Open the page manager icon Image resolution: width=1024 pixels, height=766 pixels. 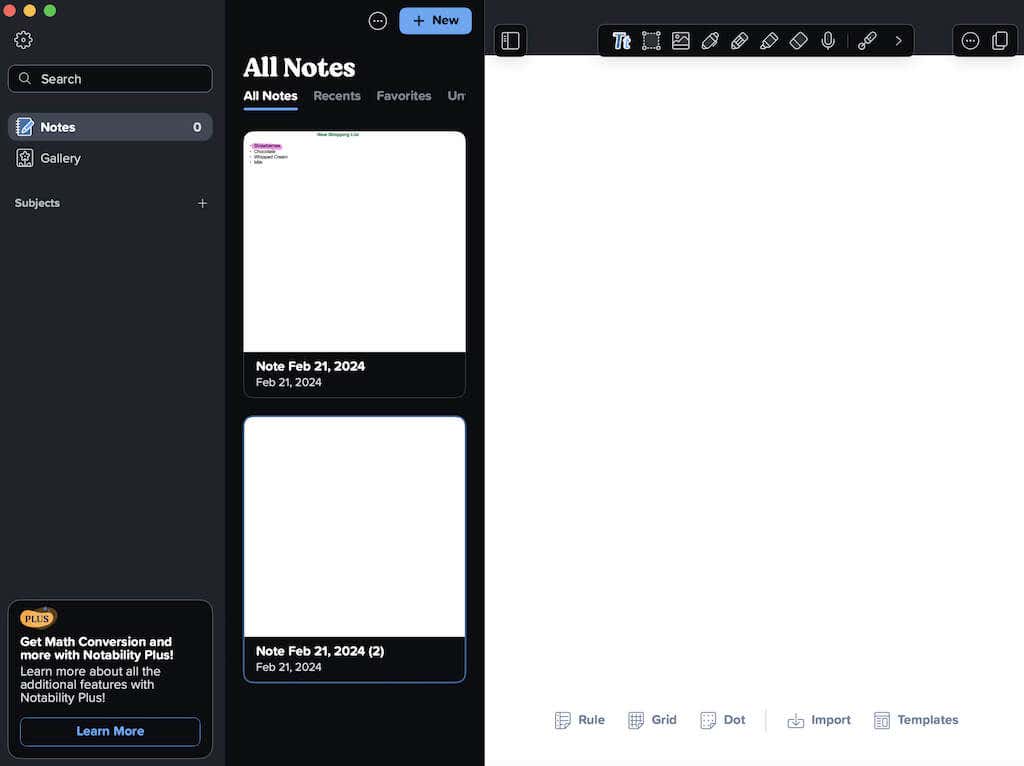click(1001, 40)
